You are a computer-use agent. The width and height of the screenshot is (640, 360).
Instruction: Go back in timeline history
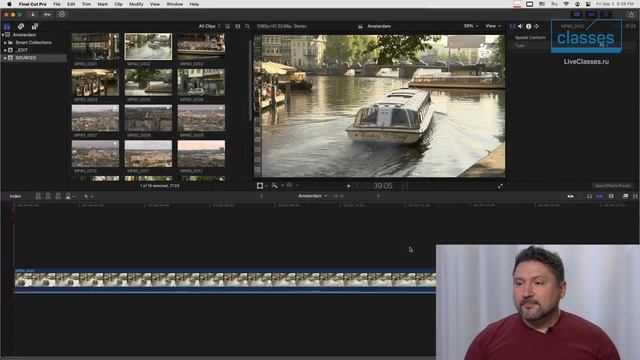pos(262,196)
